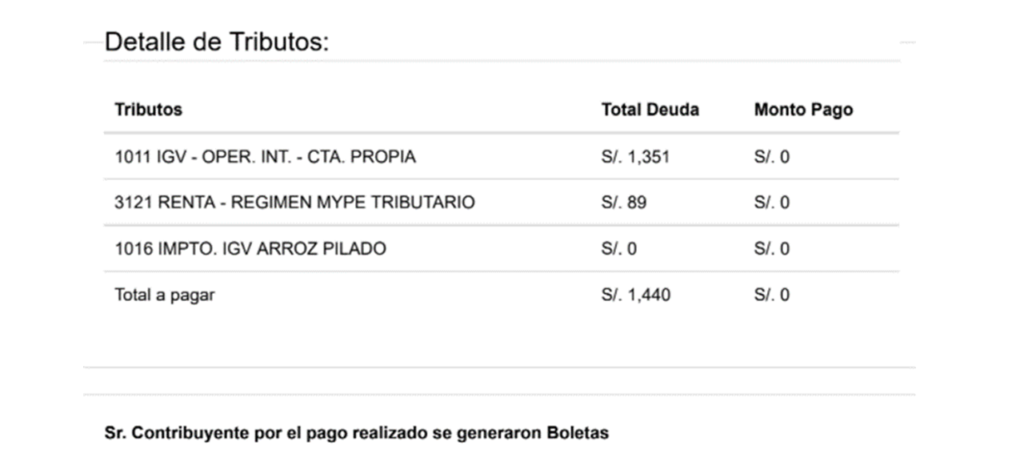Viewport: 1024px width, 474px height.
Task: Click Monto Pago value for 1011 IGV
Action: pyautogui.click(x=771, y=157)
